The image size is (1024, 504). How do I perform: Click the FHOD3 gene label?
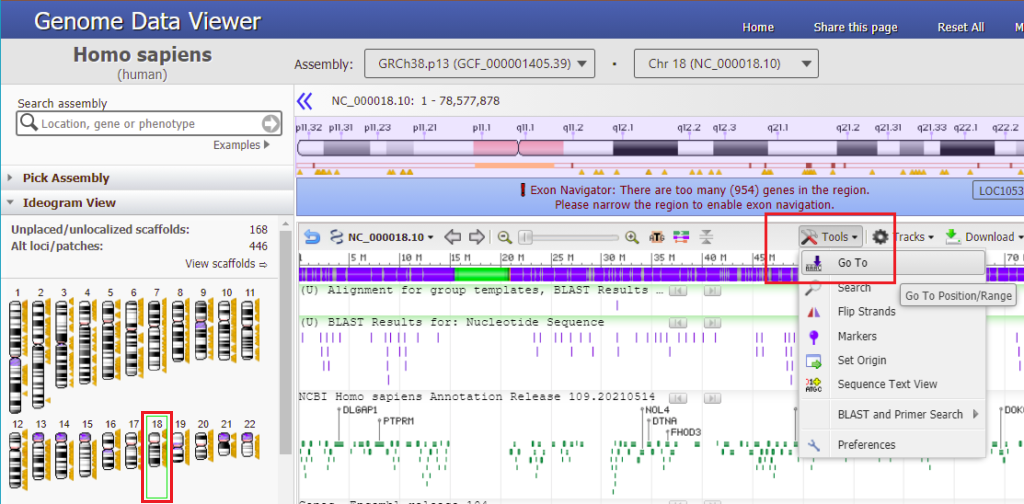coord(685,432)
